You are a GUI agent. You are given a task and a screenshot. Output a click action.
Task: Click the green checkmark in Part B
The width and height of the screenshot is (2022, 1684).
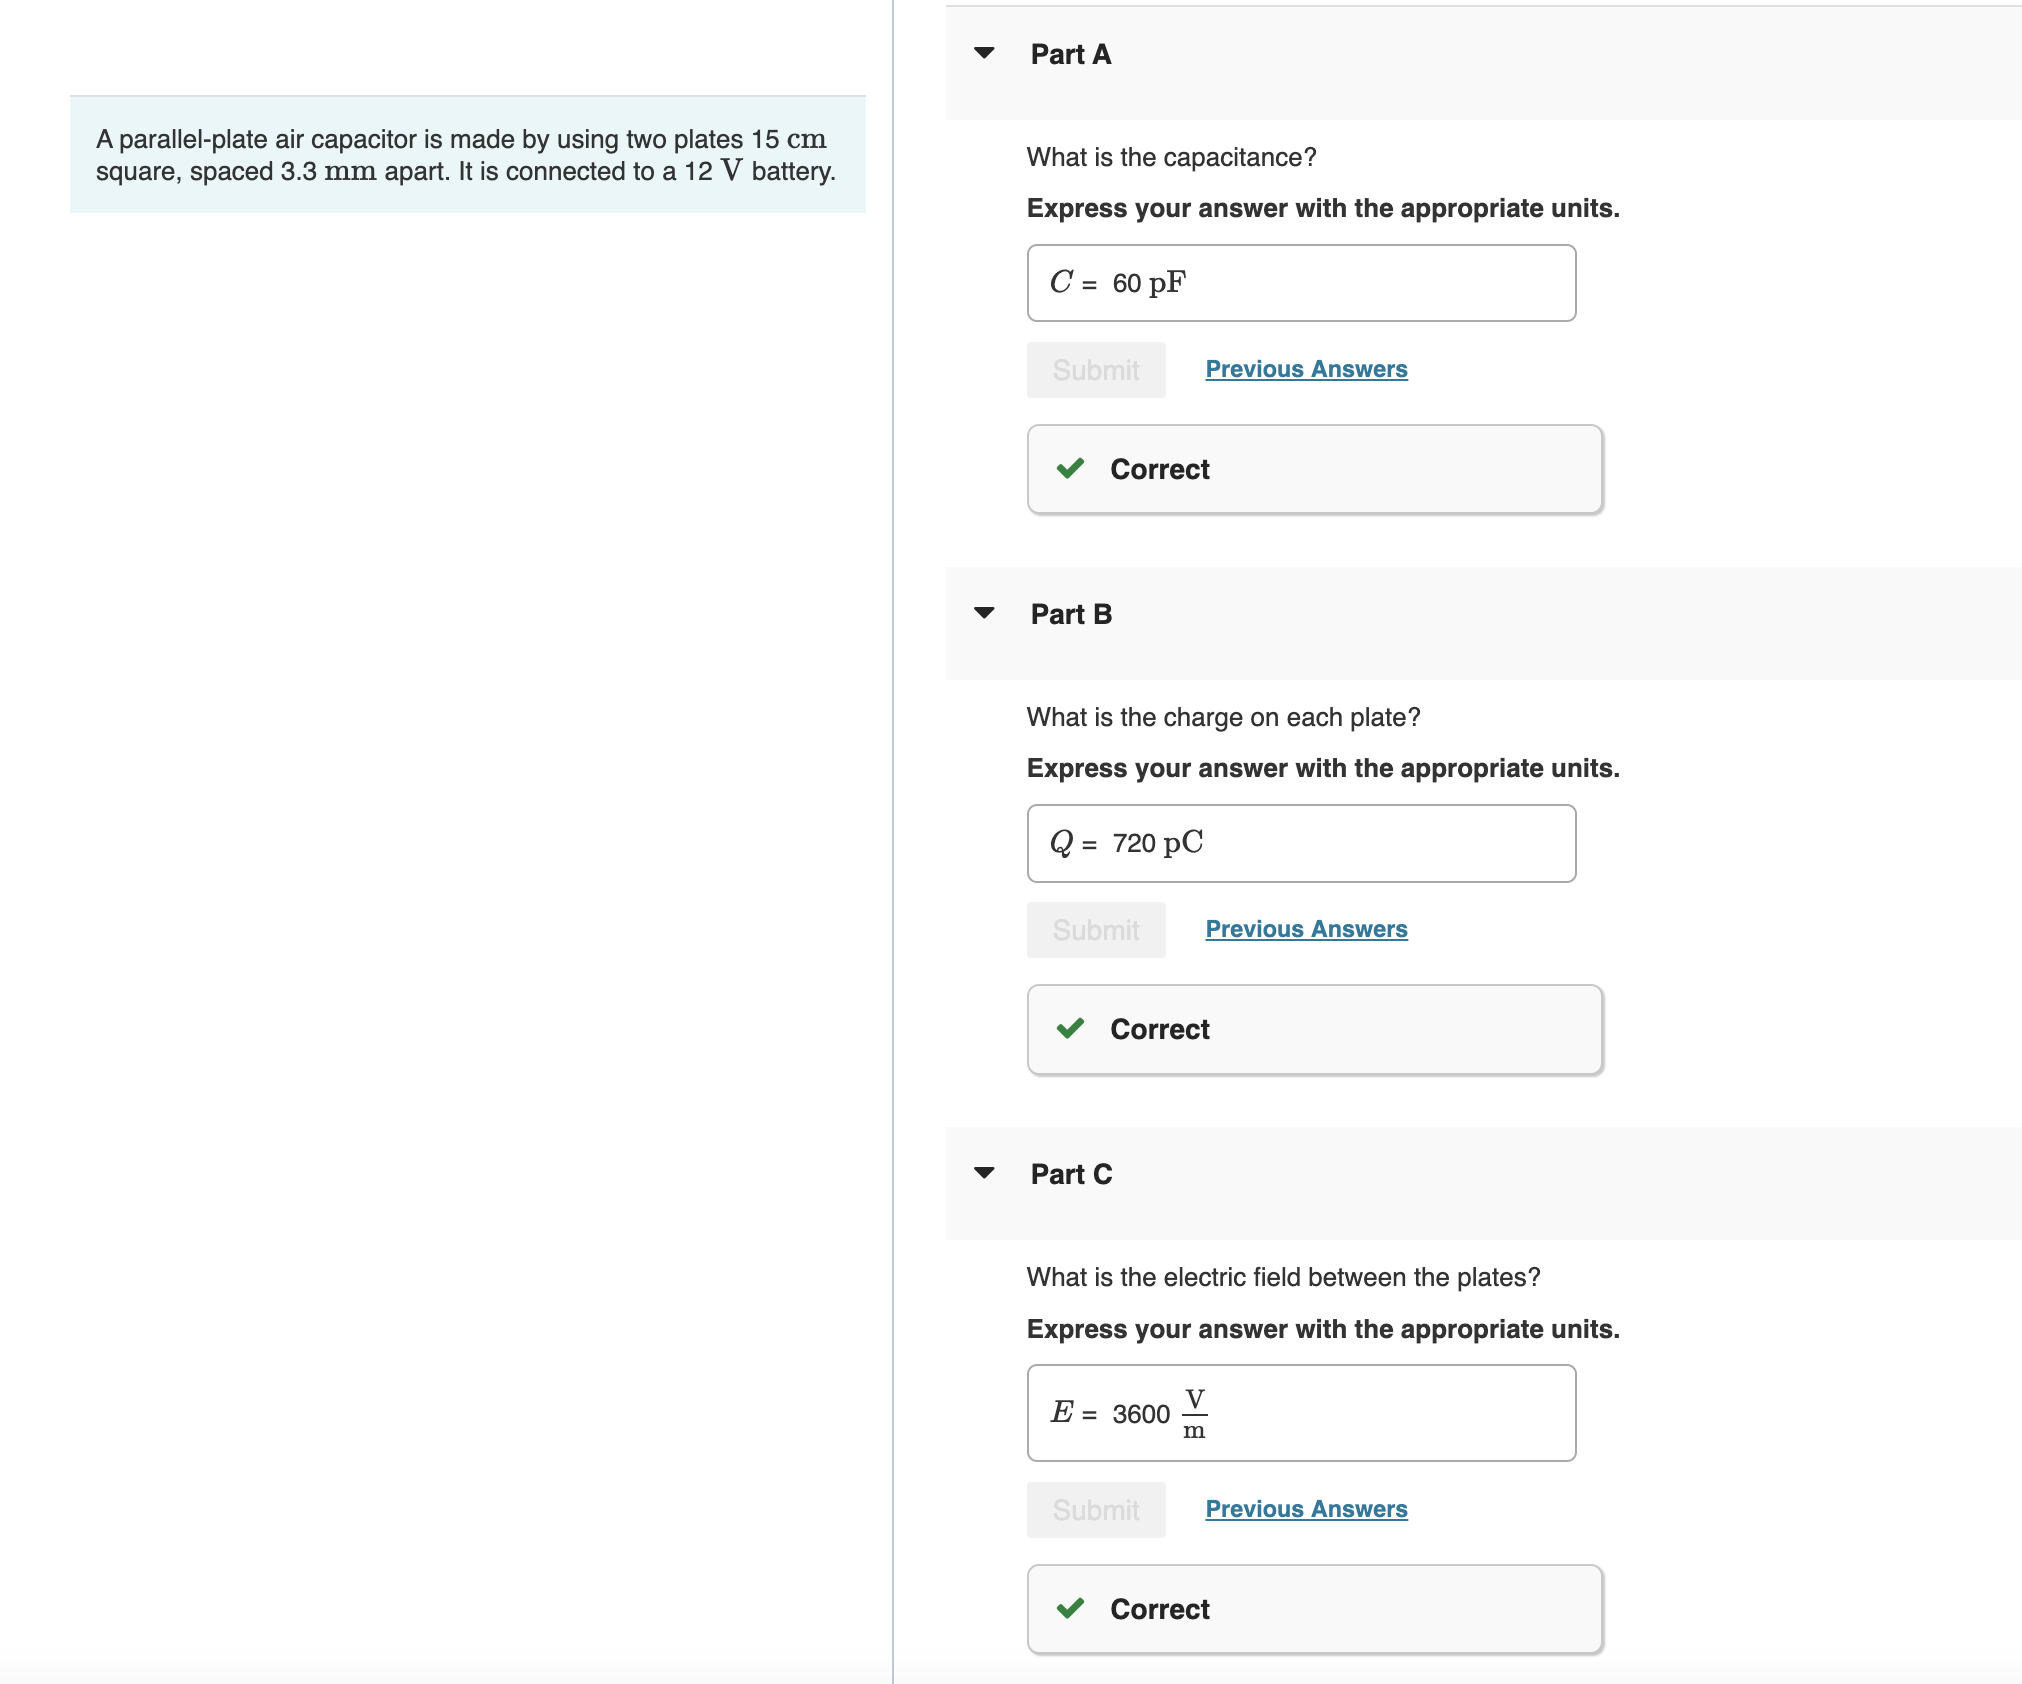1070,1028
